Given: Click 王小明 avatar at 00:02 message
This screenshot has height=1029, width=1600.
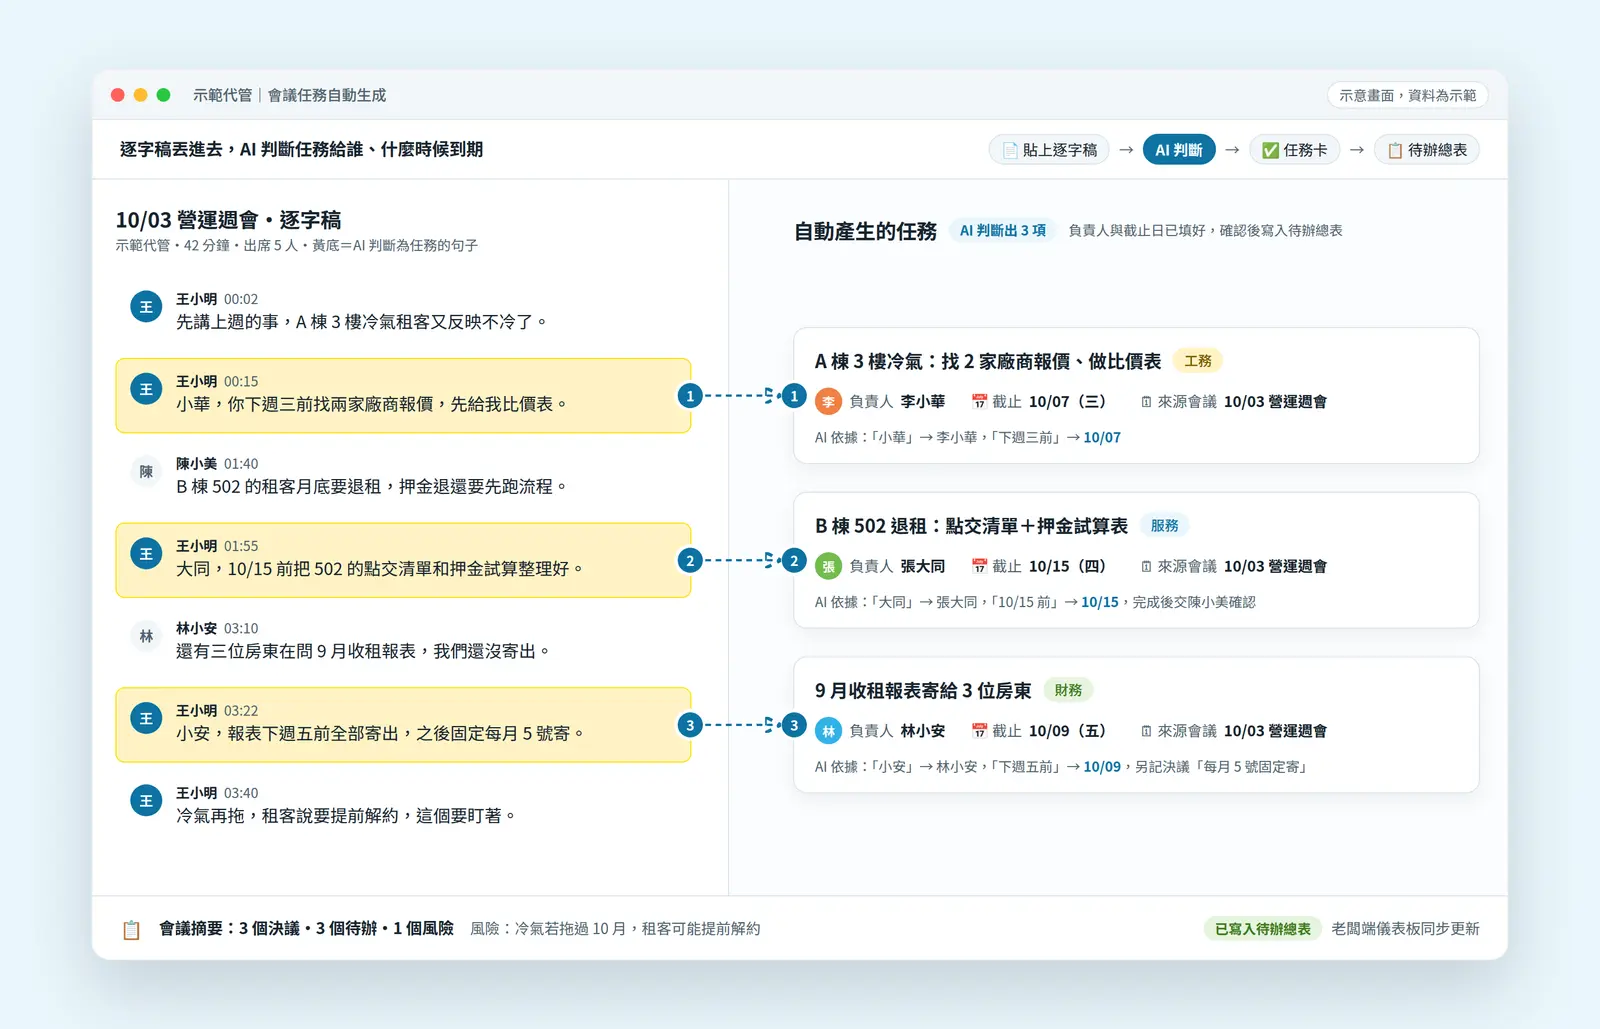Looking at the screenshot, I should [146, 307].
